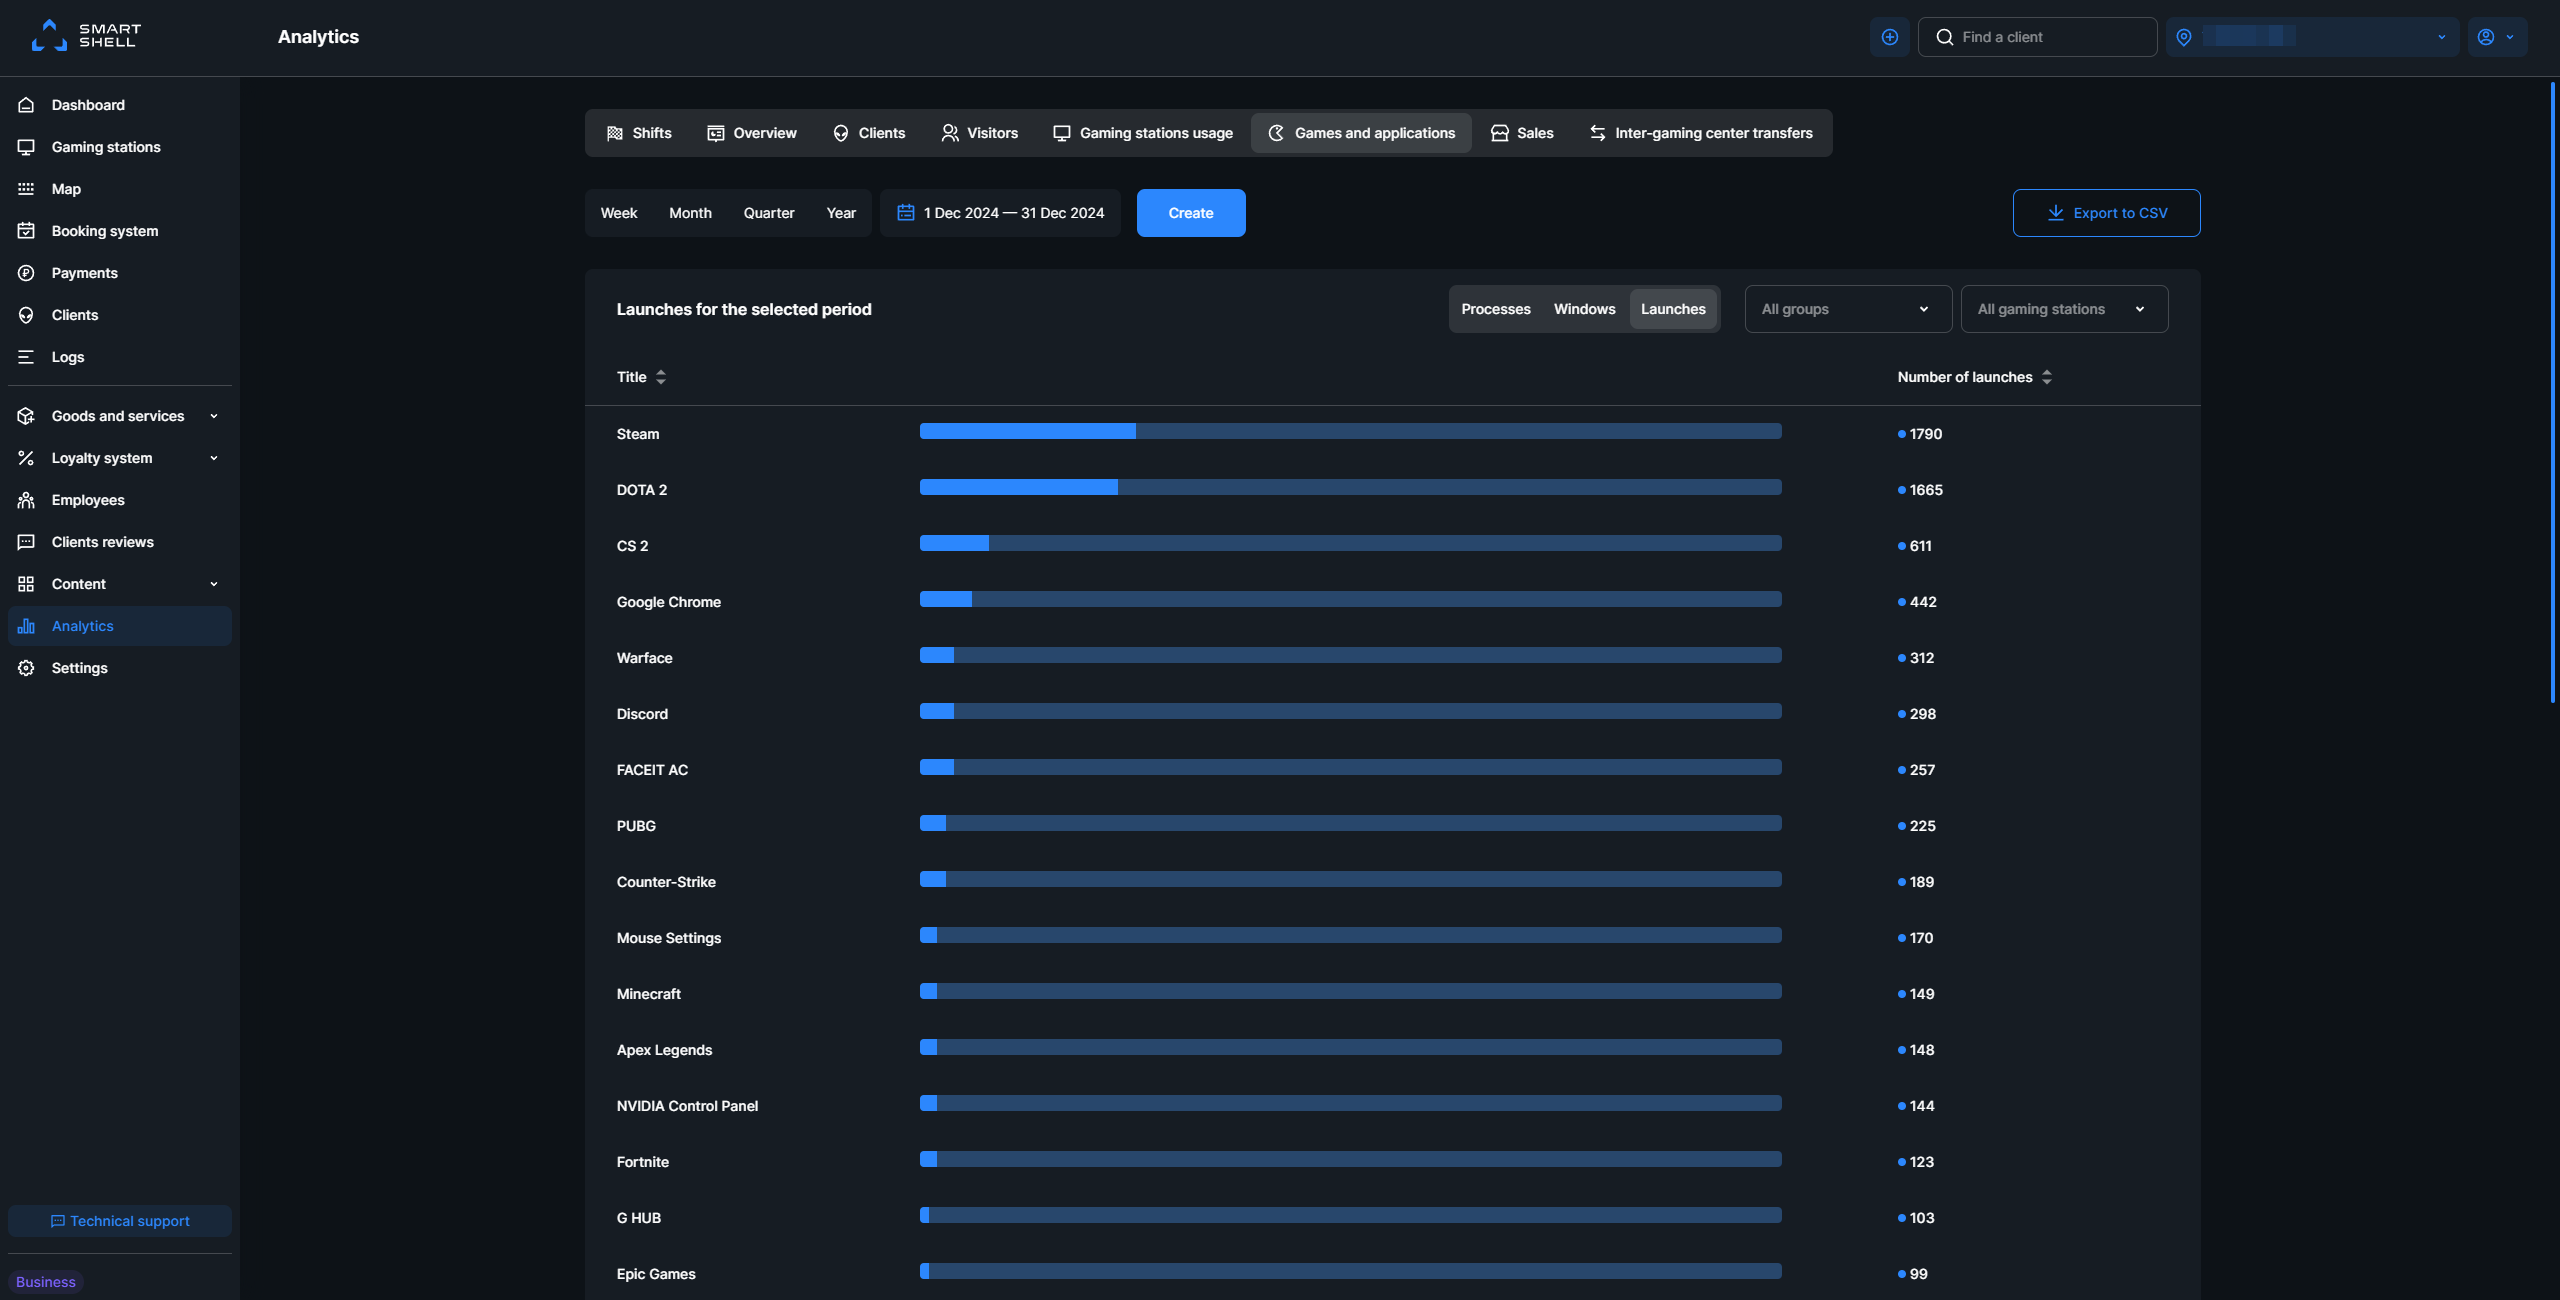Image resolution: width=2560 pixels, height=1300 pixels.
Task: Click the Settings gear icon
Action: click(26, 668)
